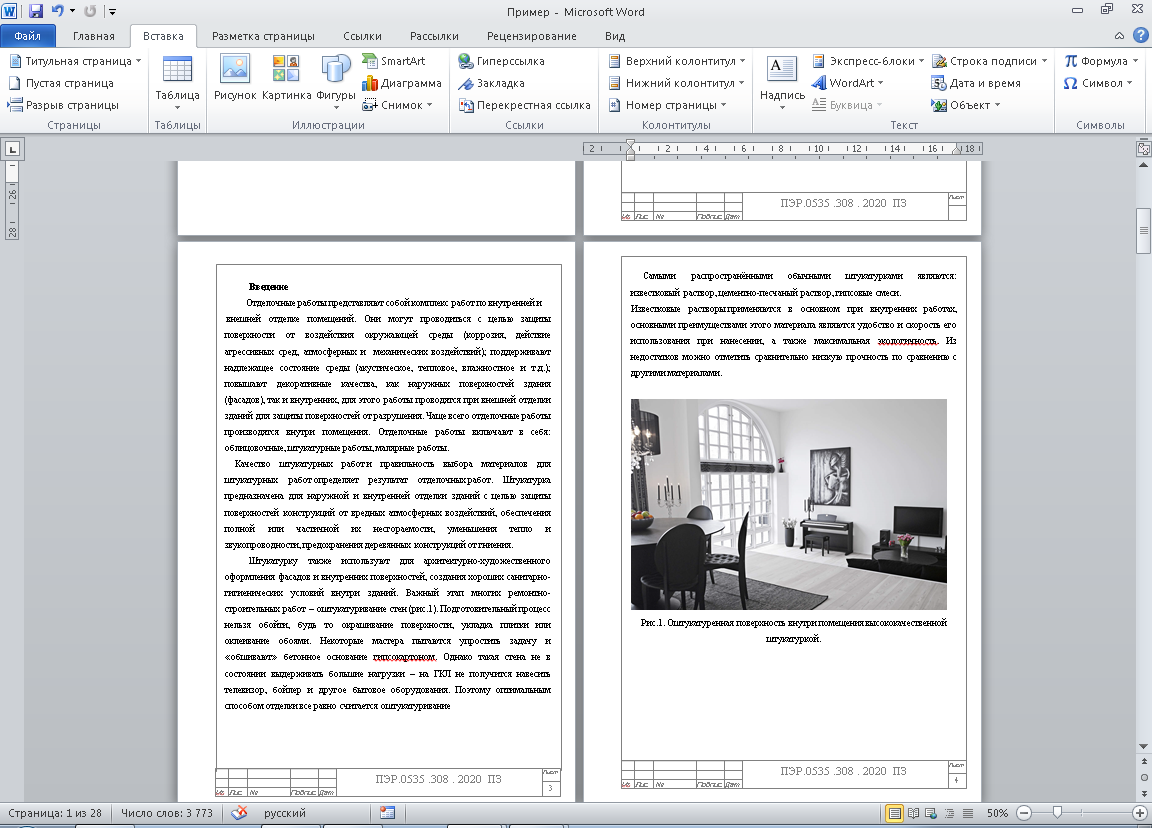This screenshot has width=1152, height=828.
Task: Open the Снимок screenshot dropdown
Action: point(397,105)
